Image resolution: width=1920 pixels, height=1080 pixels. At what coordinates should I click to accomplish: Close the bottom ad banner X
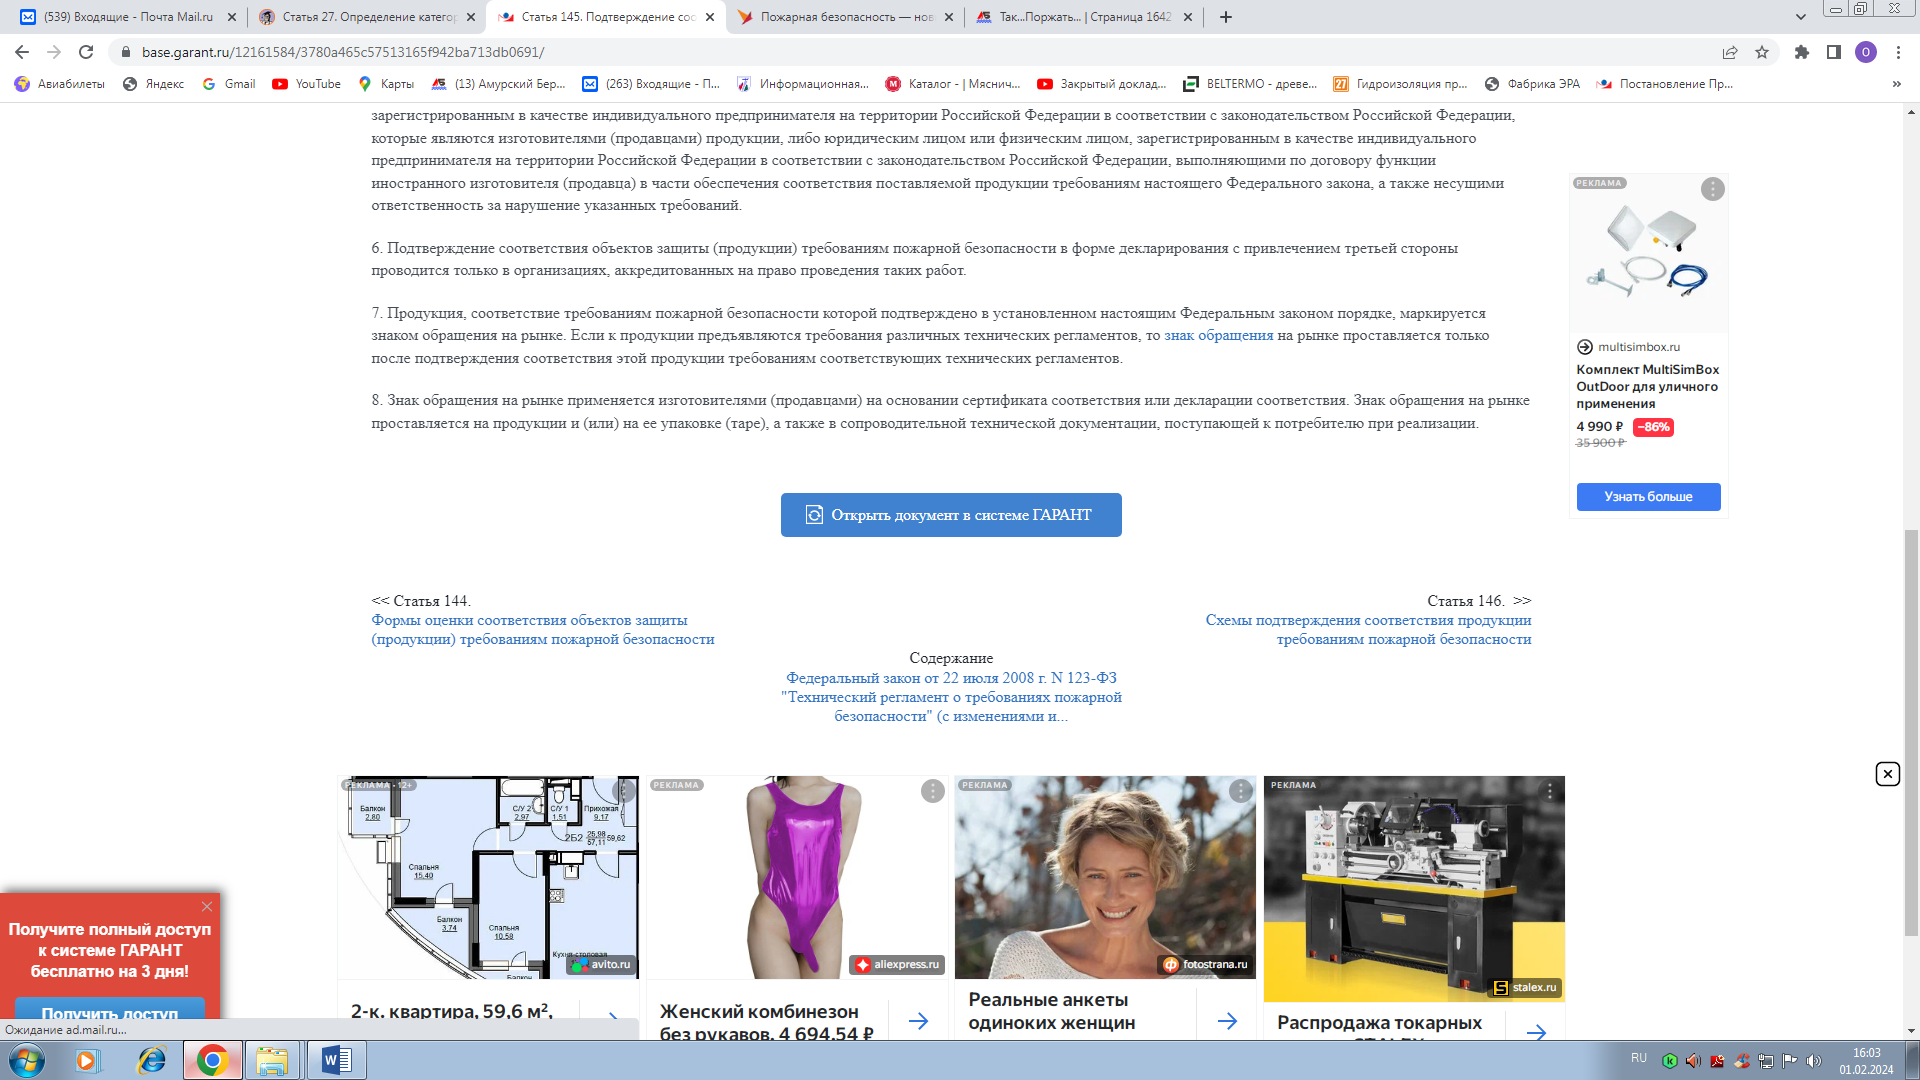(1887, 774)
